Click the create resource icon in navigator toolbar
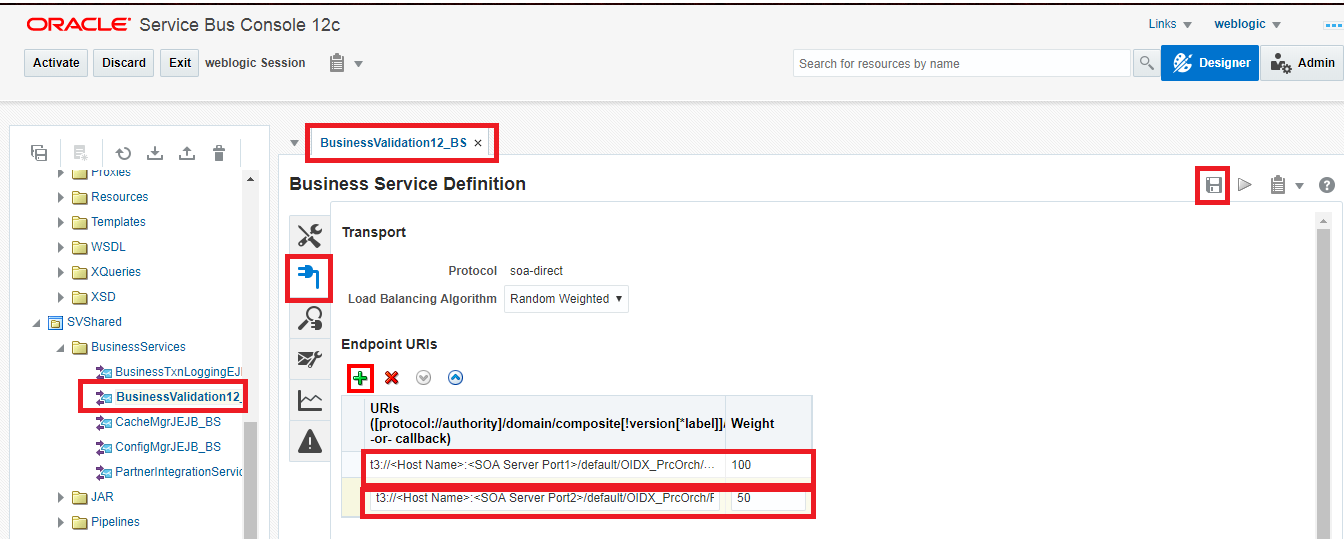This screenshot has width=1344, height=539. [x=82, y=153]
